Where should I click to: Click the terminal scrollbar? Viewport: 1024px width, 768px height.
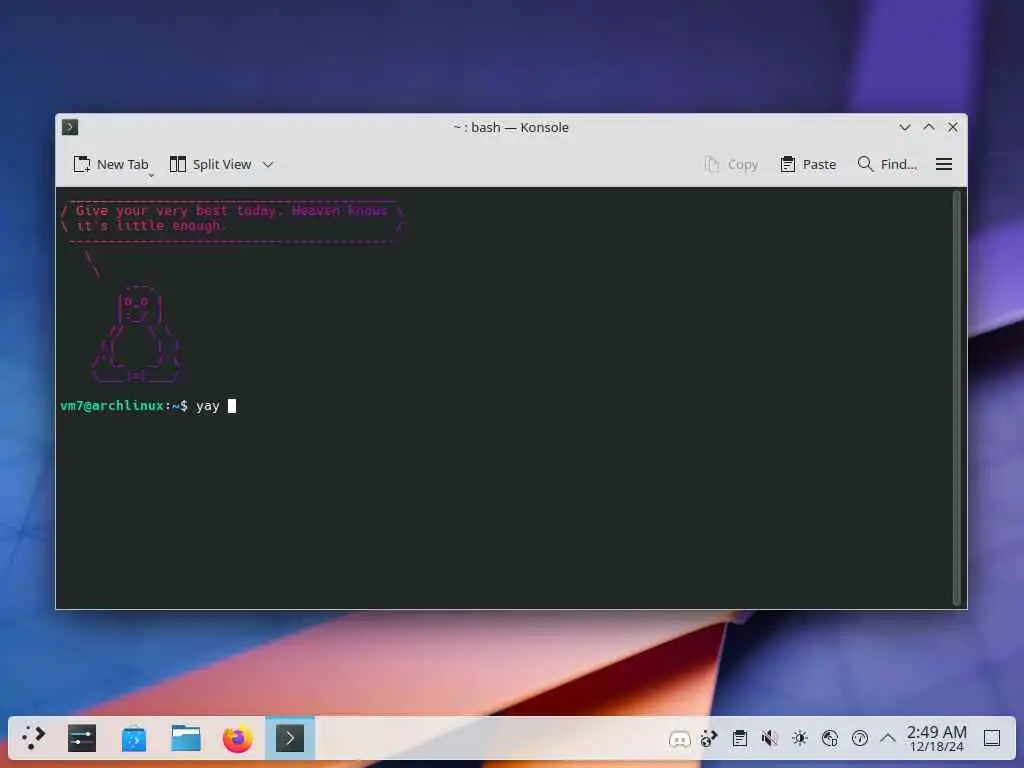[x=957, y=398]
